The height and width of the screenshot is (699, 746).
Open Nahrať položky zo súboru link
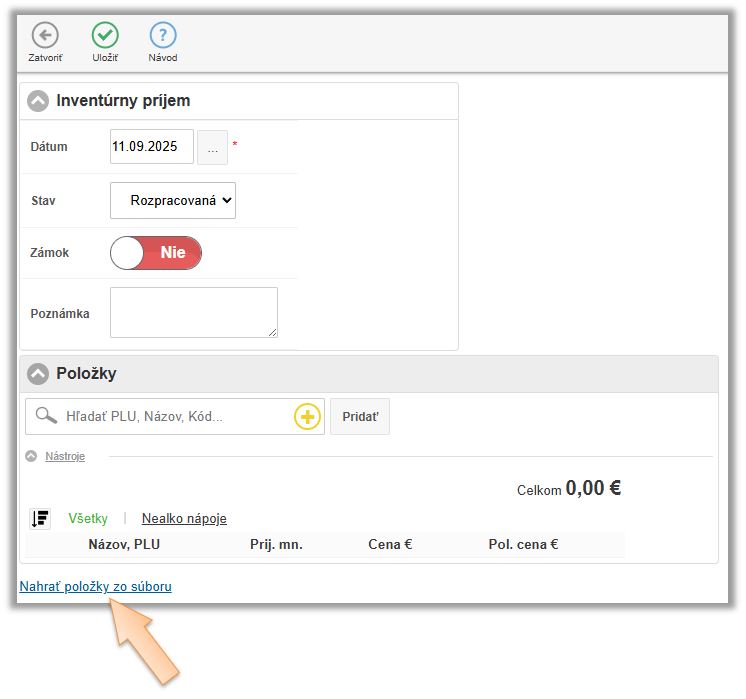[x=95, y=587]
